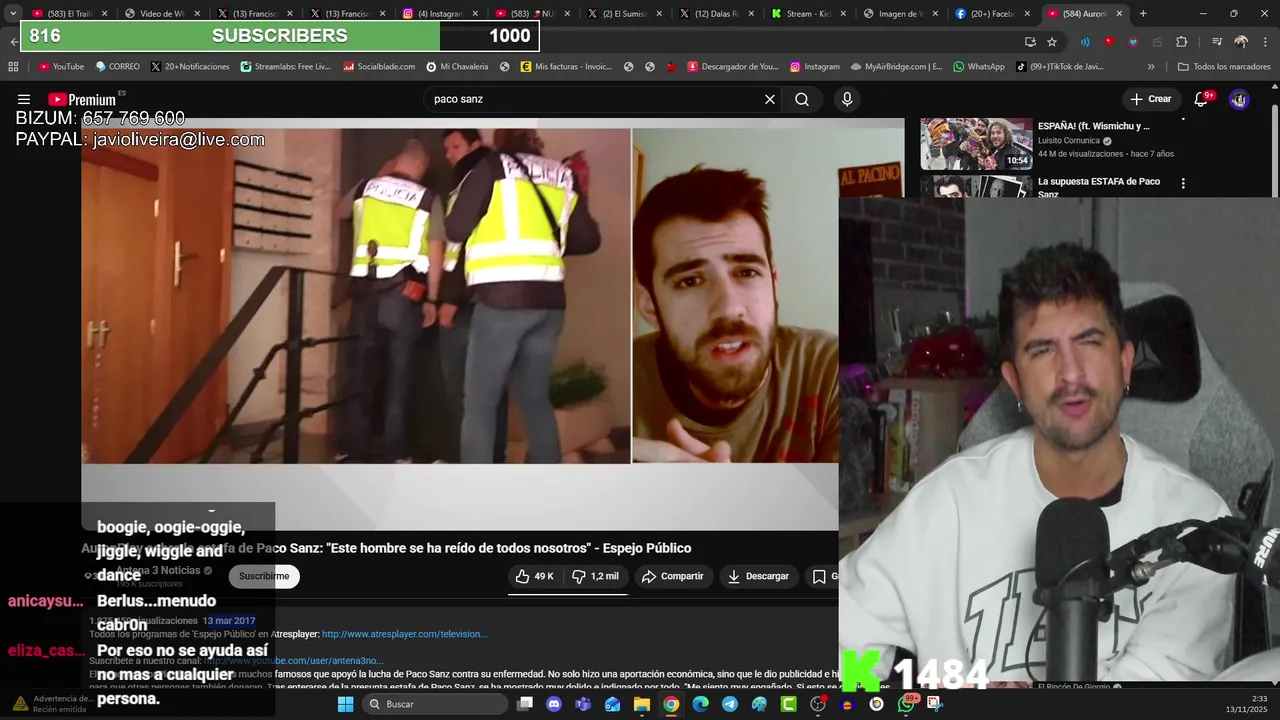Open the Crear menu
Viewport: 1280px width, 720px height.
tap(1150, 99)
